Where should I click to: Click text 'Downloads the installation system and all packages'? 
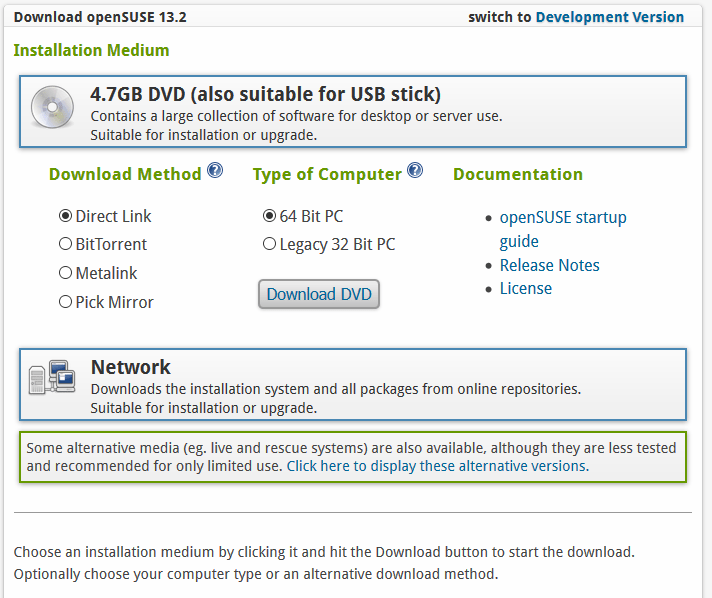click(x=255, y=389)
